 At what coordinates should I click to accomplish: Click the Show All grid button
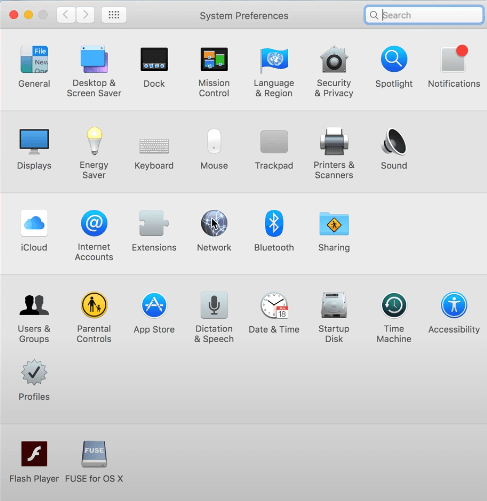click(x=114, y=15)
